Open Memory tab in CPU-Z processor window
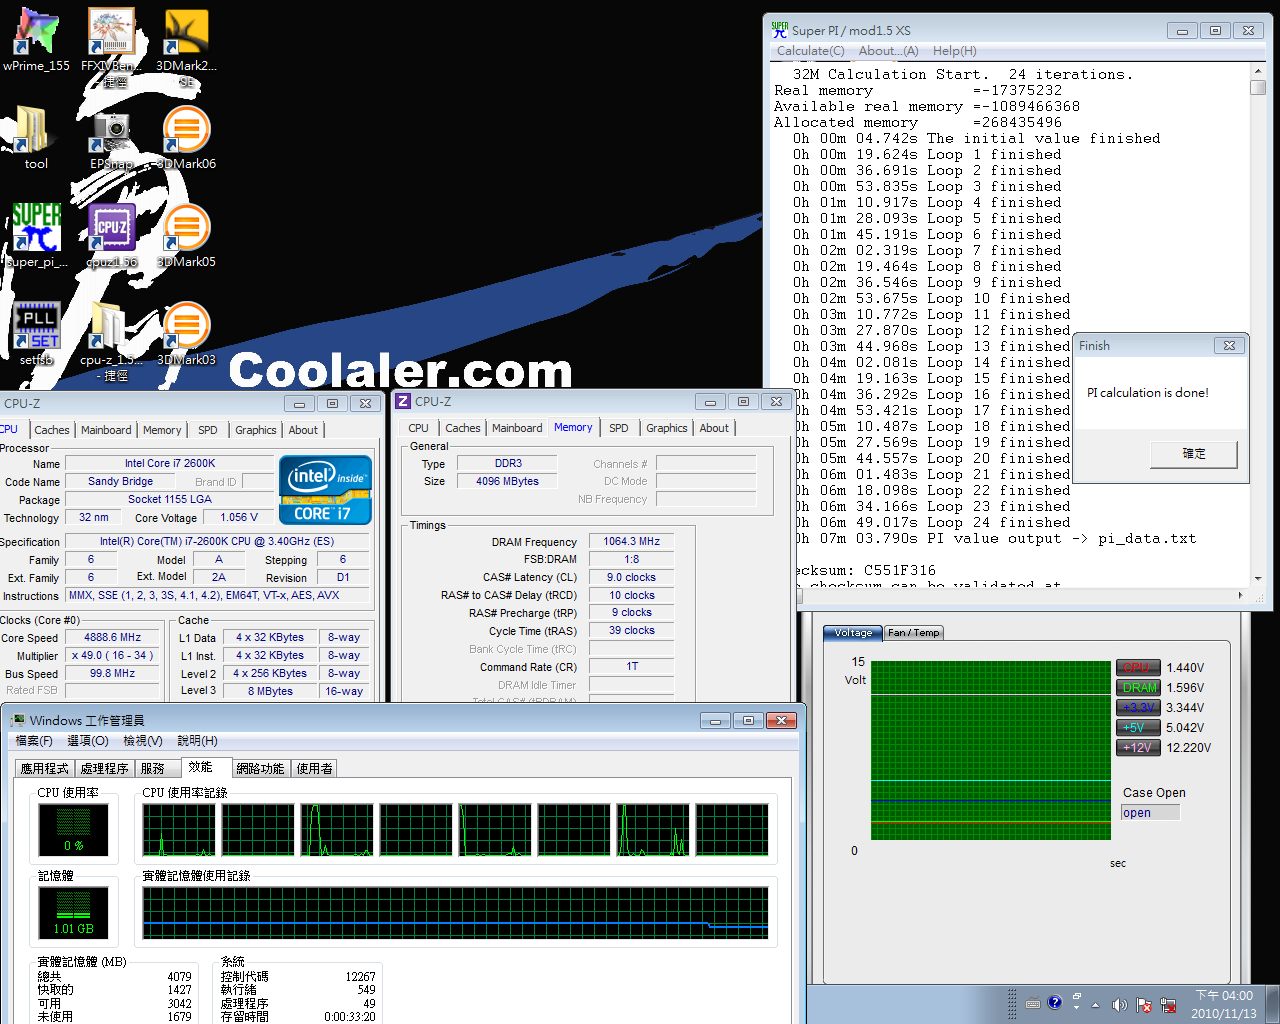The image size is (1280, 1024). (x=162, y=430)
